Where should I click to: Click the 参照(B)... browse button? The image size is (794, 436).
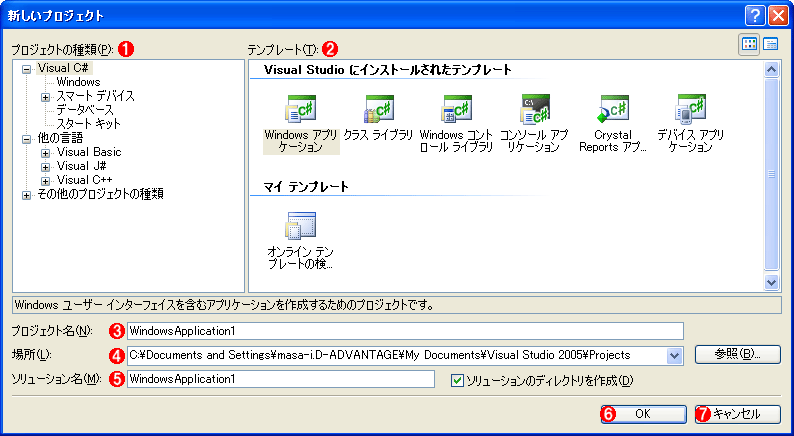point(737,354)
